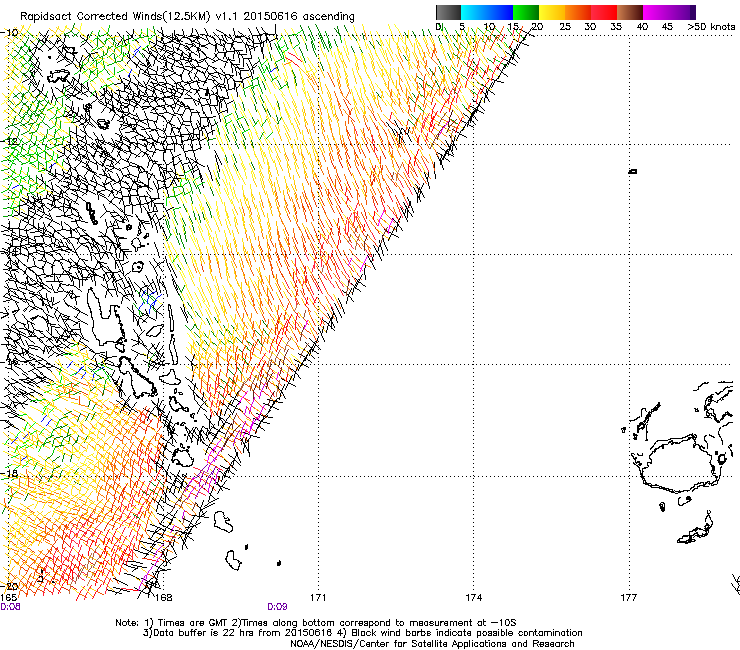
Task: Click the "45" legend tick label
Action: click(x=667, y=26)
